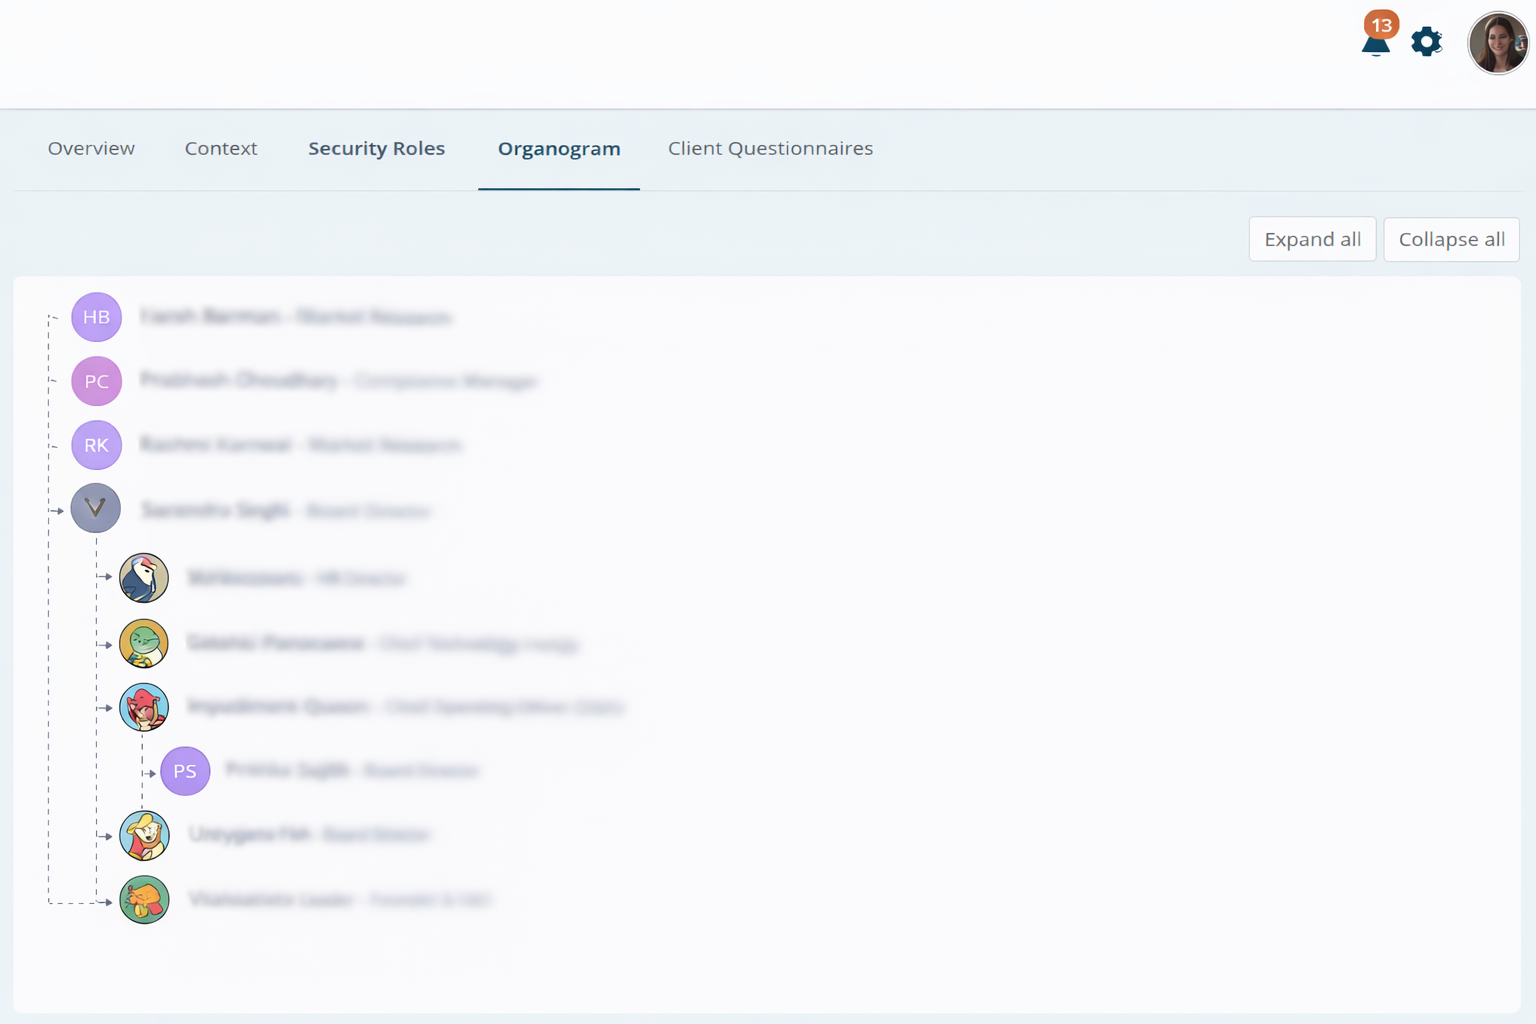Click the orange animal avatar on green background
The image size is (1536, 1024).
(144, 900)
